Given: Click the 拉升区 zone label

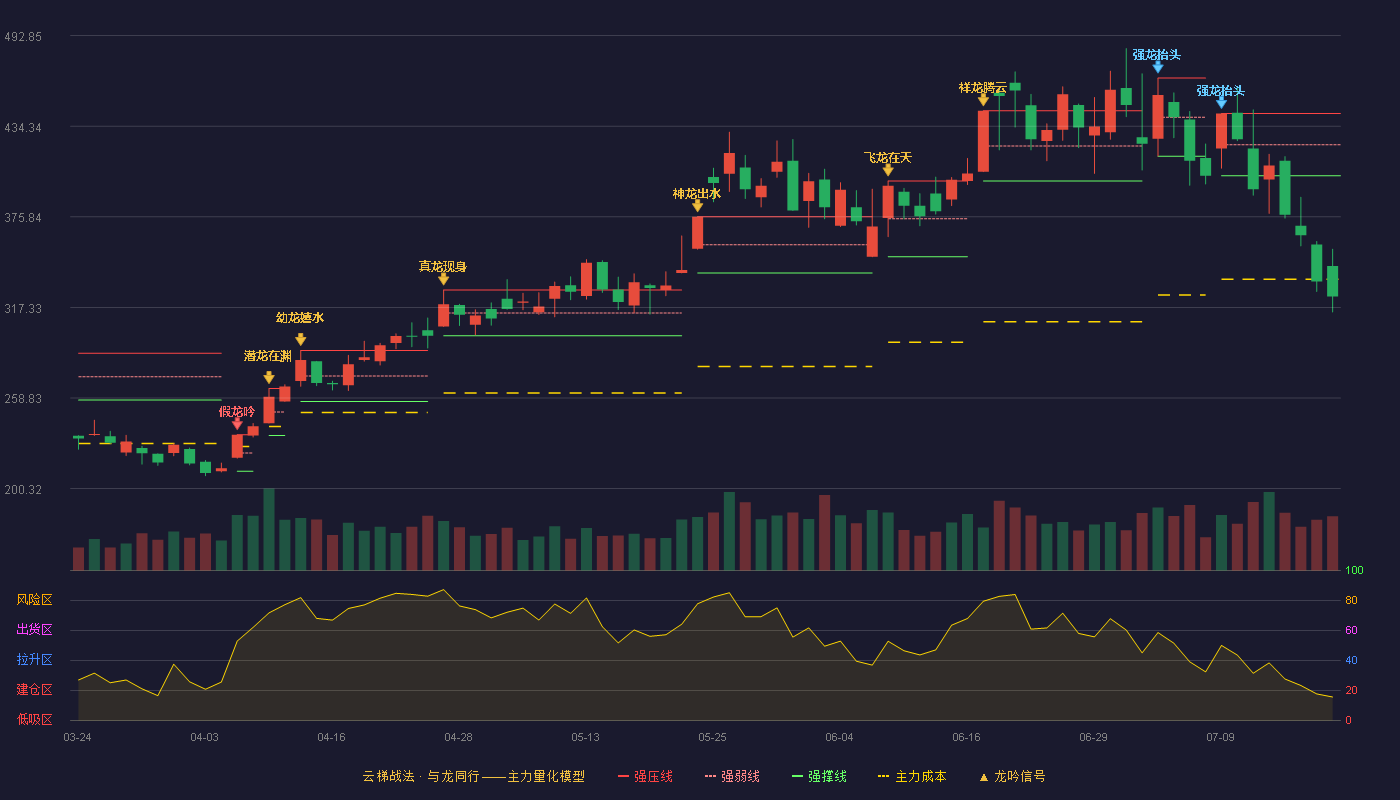Looking at the screenshot, I should coord(34,660).
